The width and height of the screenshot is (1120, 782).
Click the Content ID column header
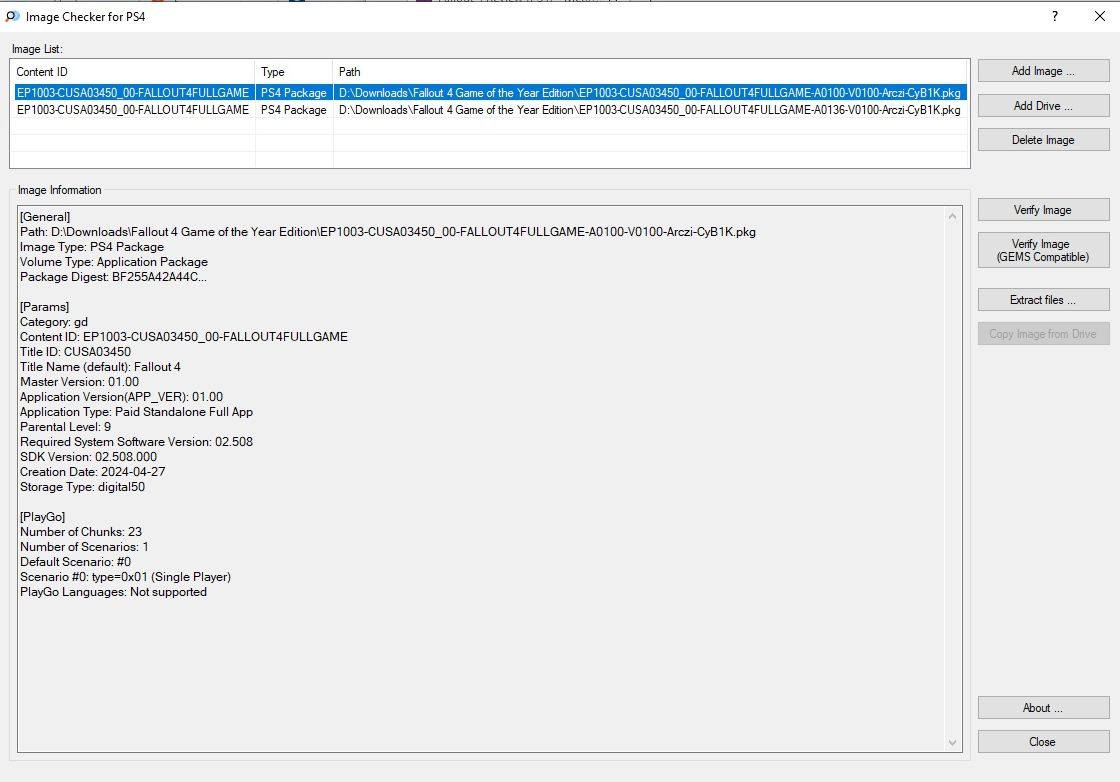tap(133, 71)
